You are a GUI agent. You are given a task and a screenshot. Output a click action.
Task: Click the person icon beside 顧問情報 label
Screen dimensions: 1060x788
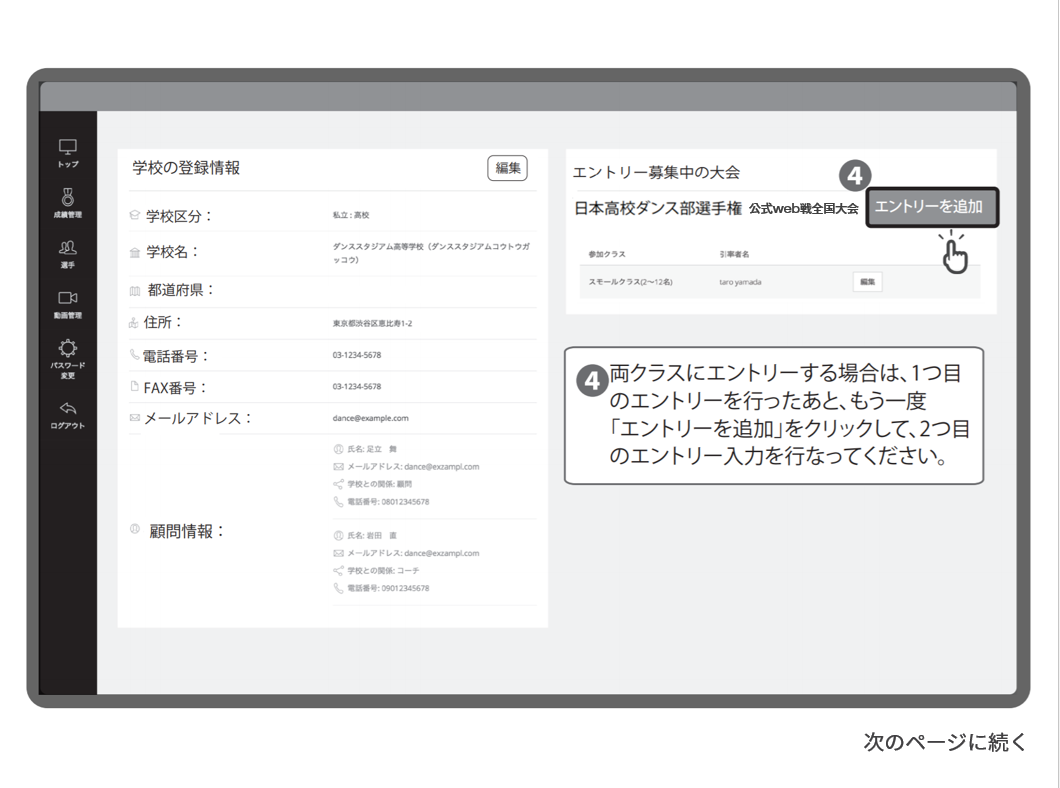pyautogui.click(x=135, y=528)
